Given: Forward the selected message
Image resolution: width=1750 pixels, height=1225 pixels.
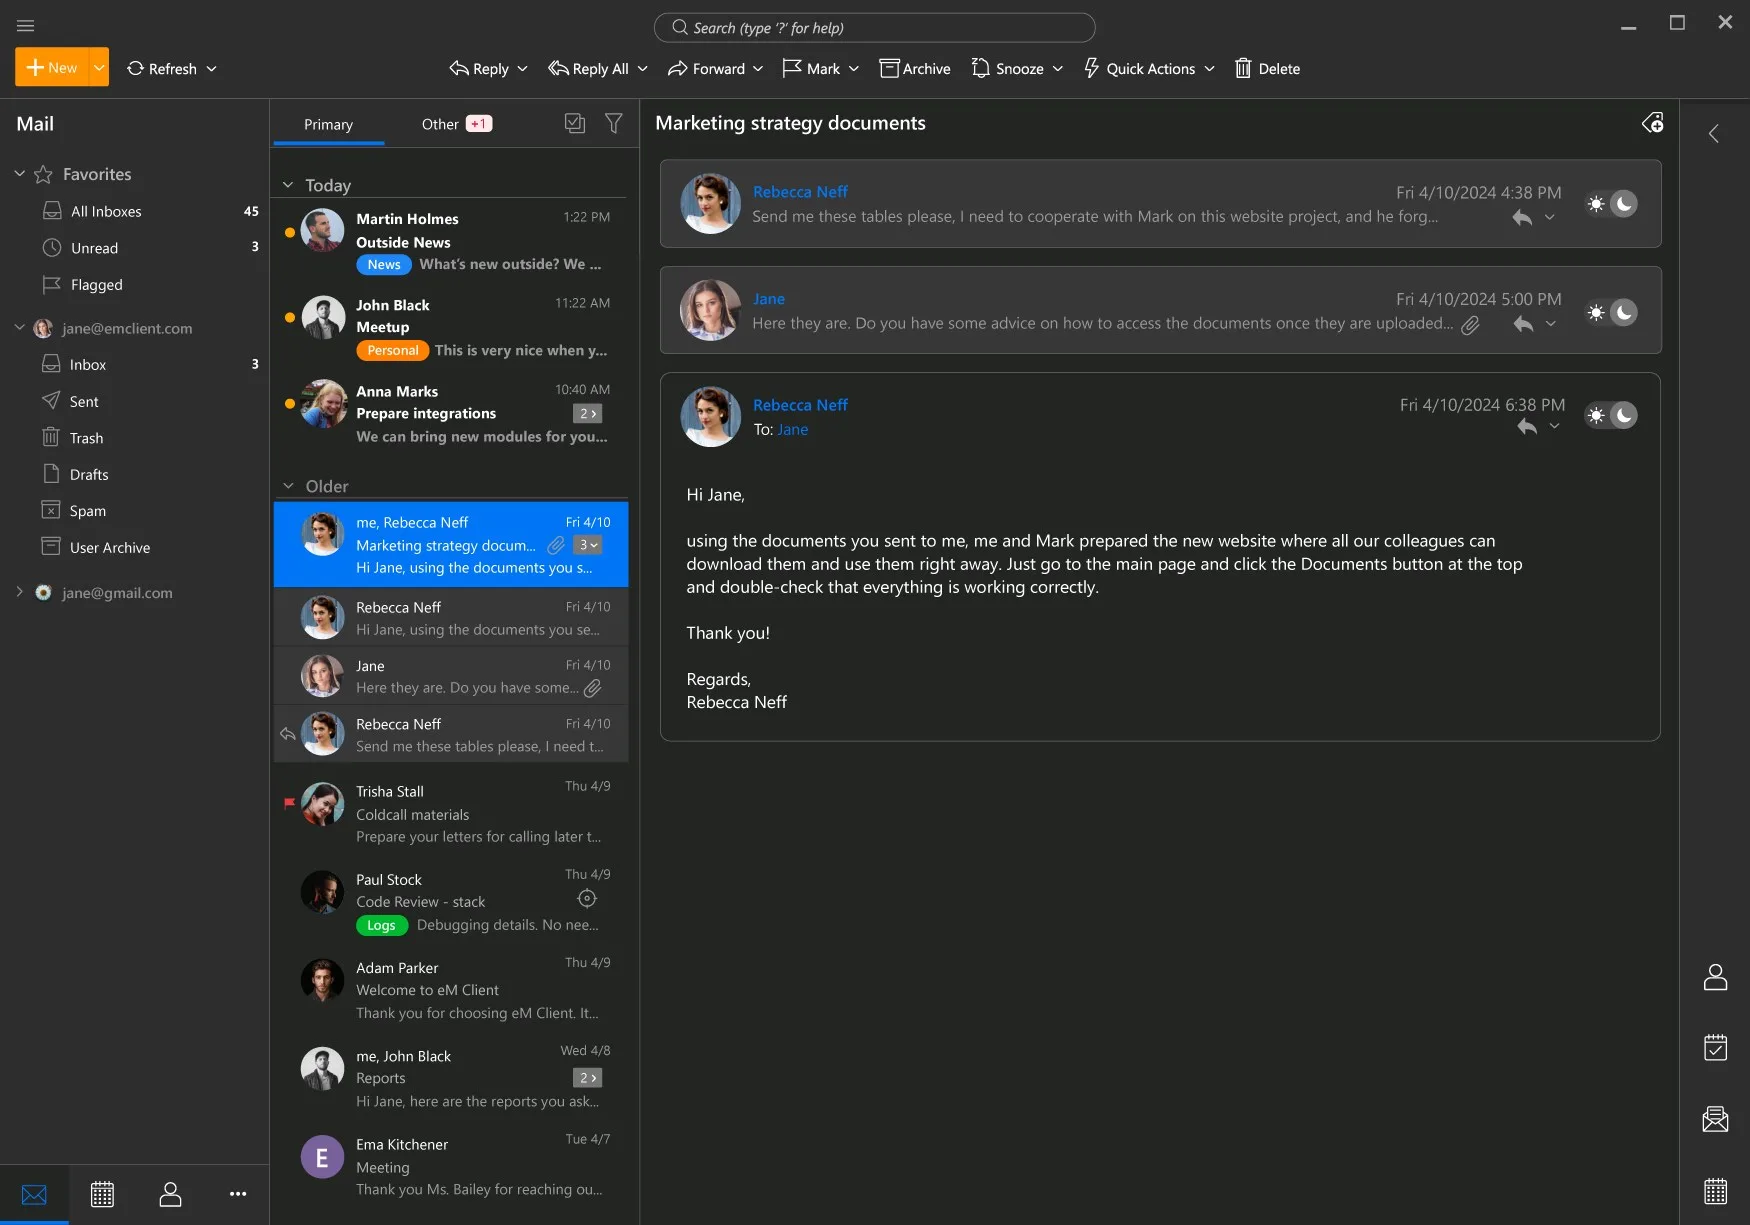Looking at the screenshot, I should 706,69.
